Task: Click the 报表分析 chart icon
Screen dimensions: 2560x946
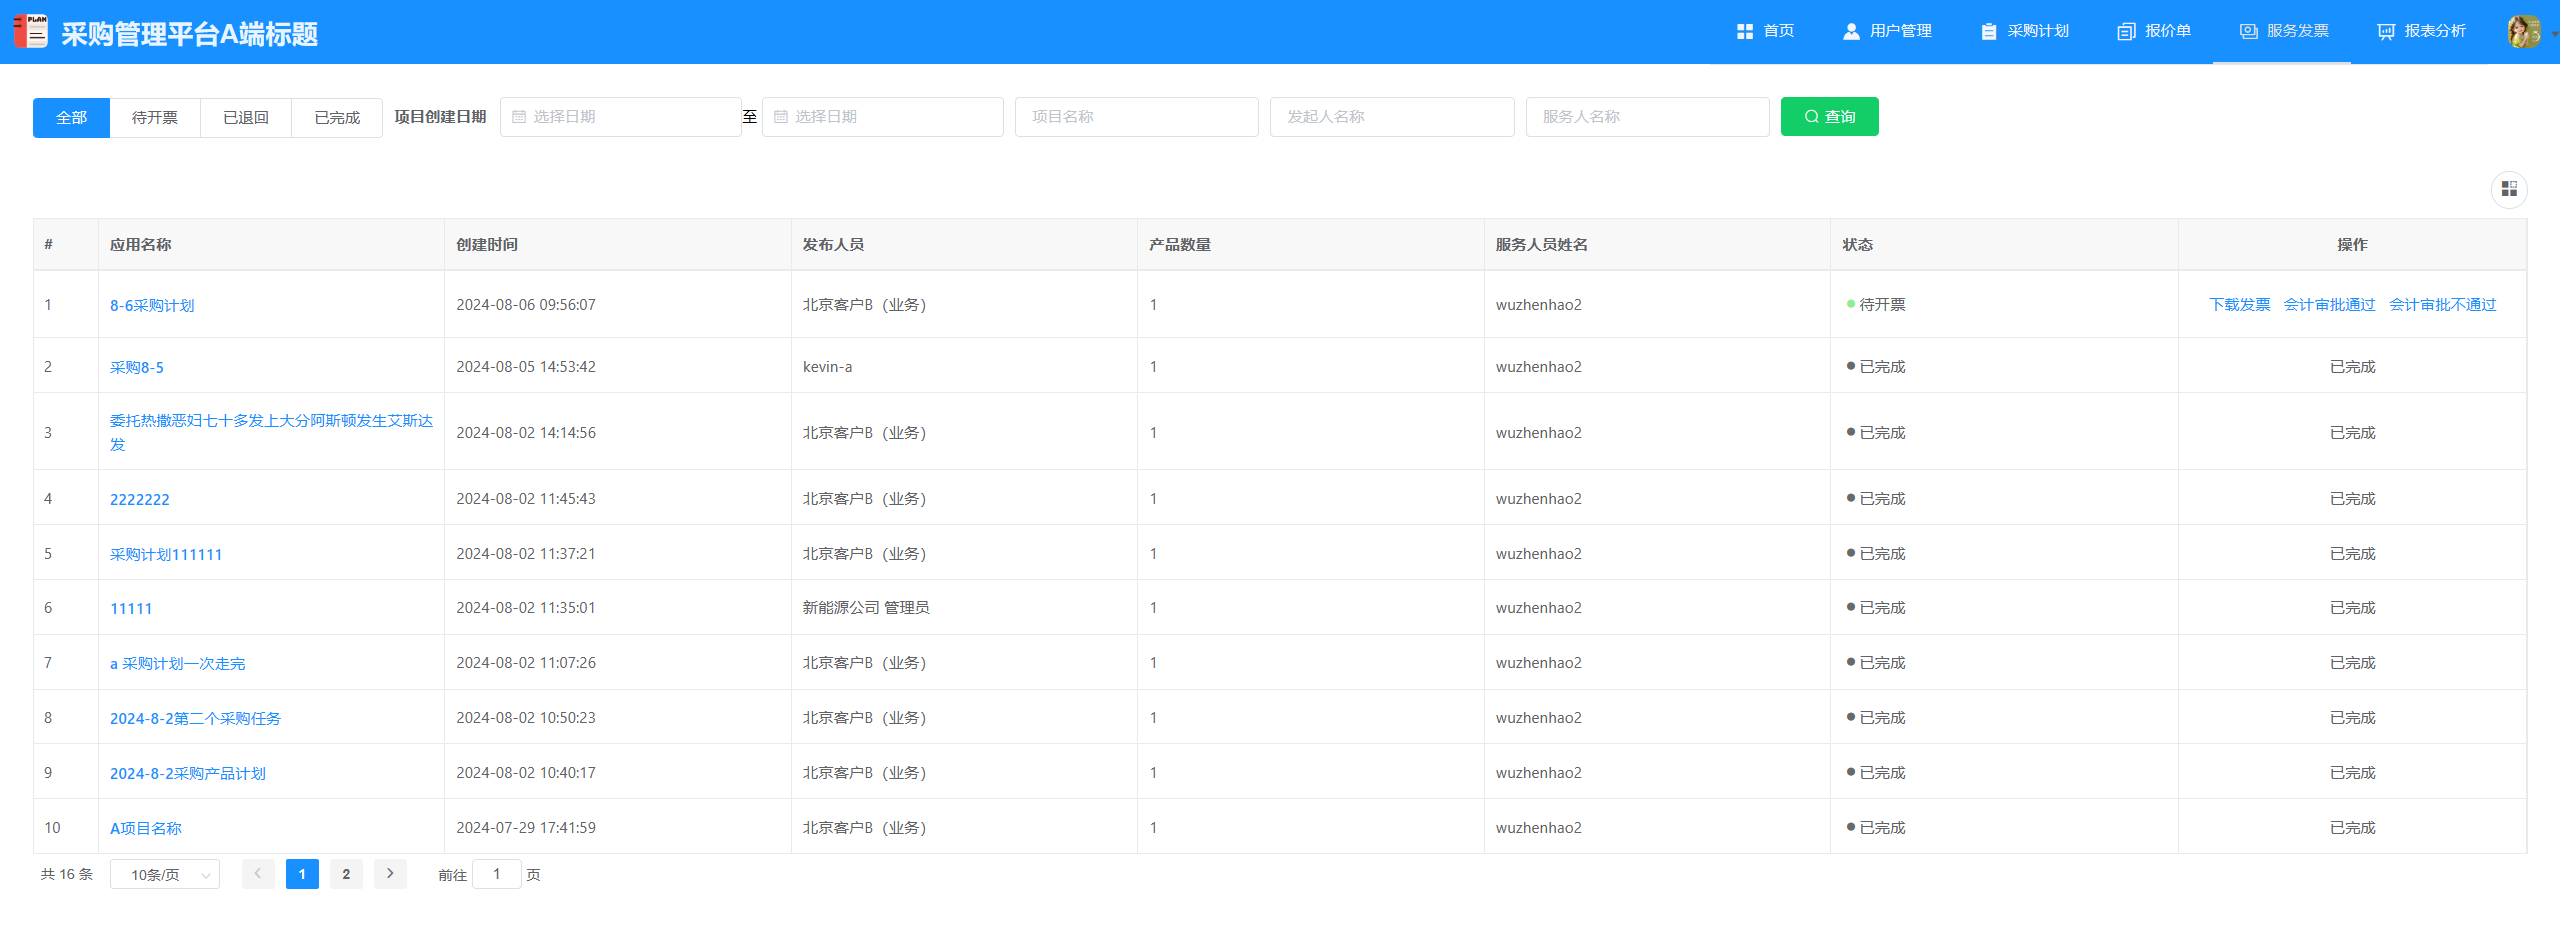Action: point(2386,32)
